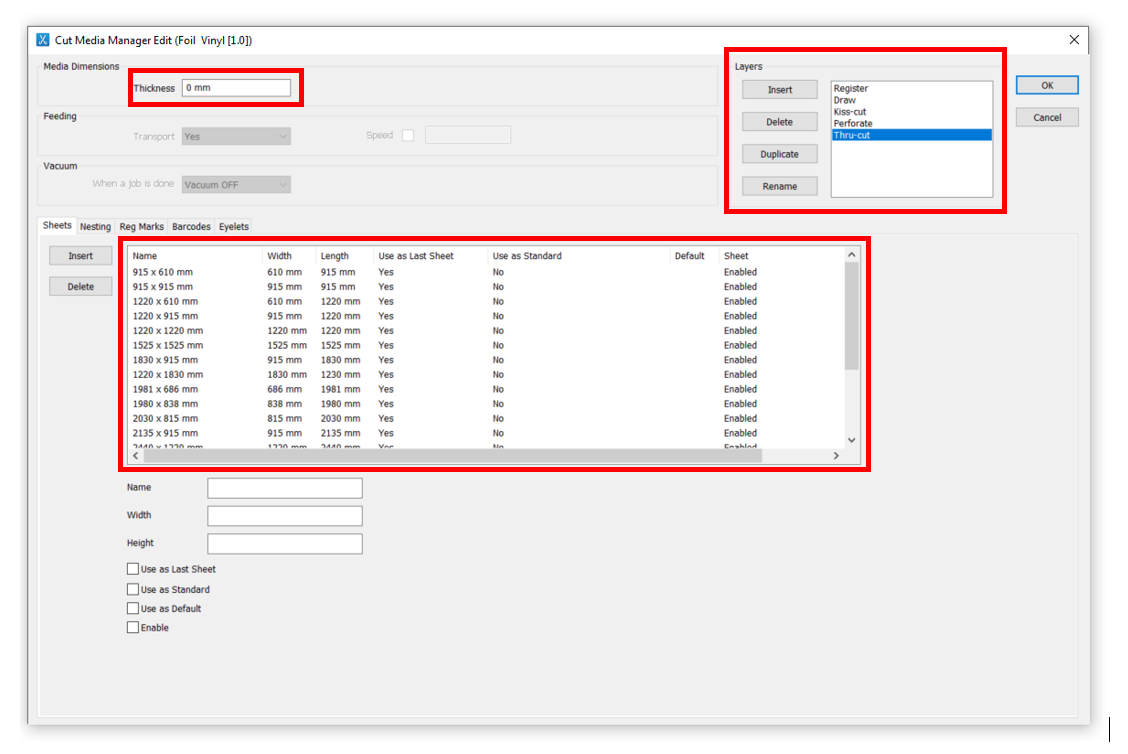Image resolution: width=1128 pixels, height=754 pixels.
Task: Select the Perforate layer
Action: pos(911,123)
